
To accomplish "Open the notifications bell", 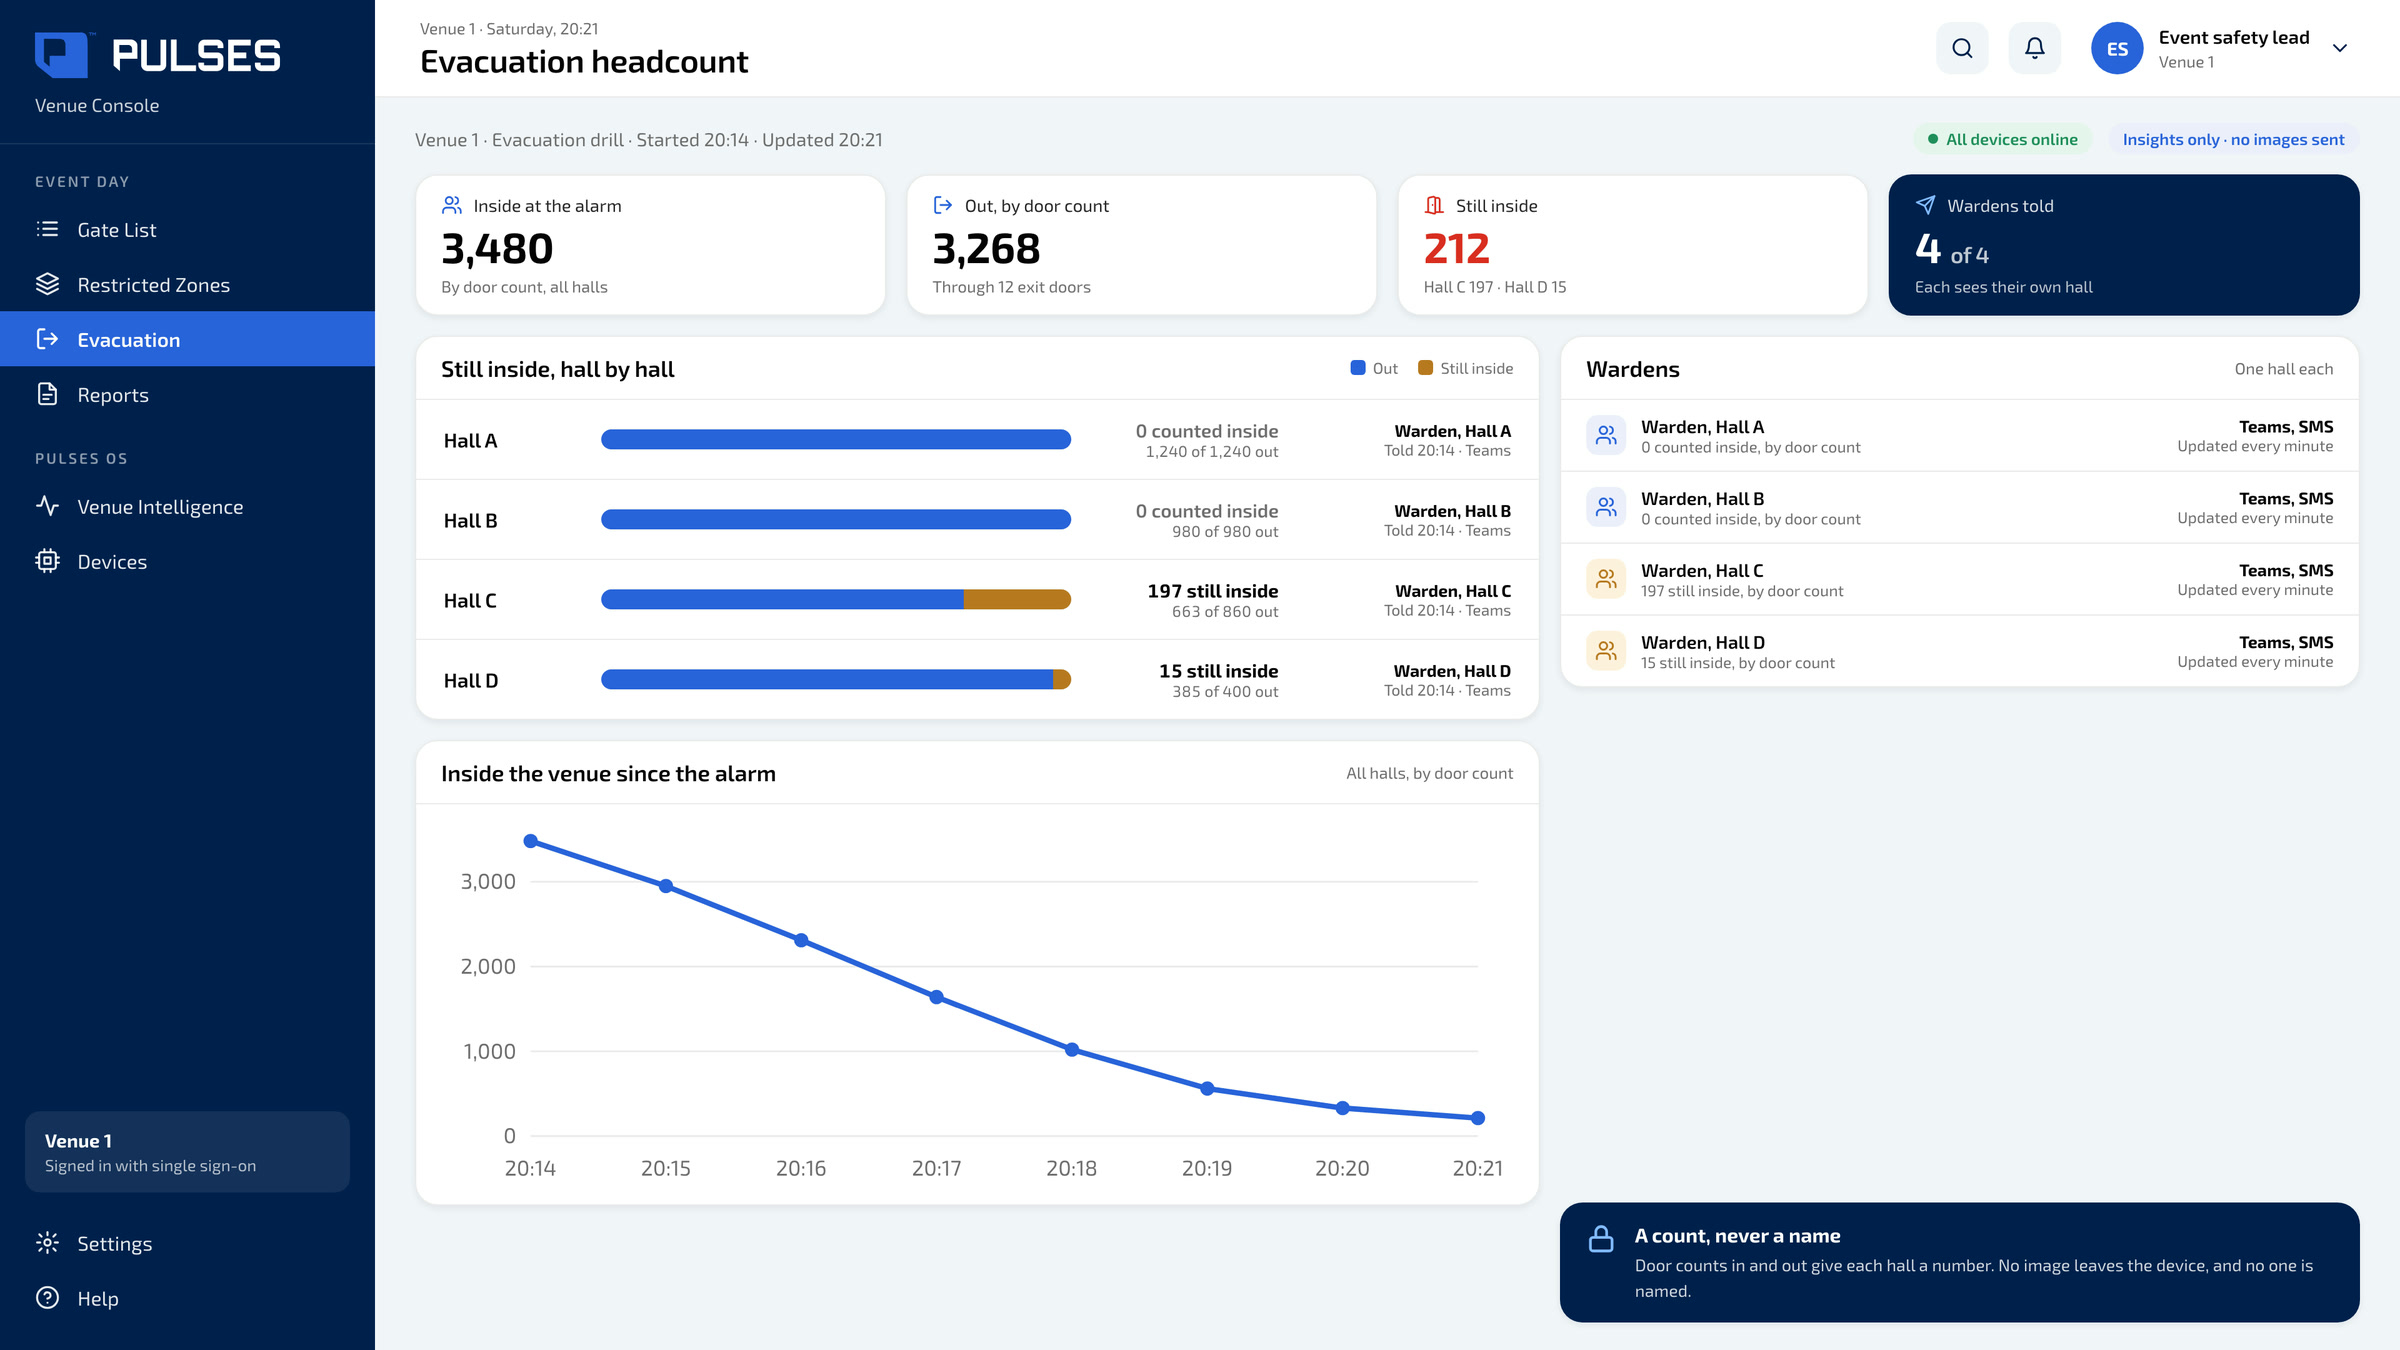I will (2034, 48).
